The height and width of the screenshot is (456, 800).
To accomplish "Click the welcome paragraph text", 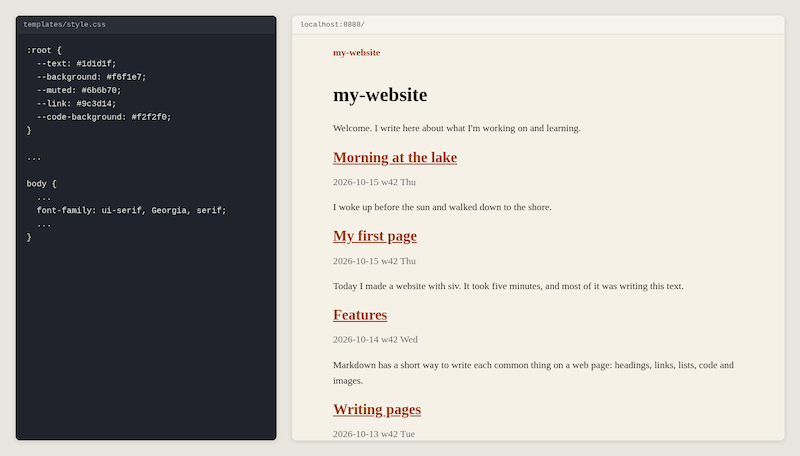I will (x=457, y=128).
